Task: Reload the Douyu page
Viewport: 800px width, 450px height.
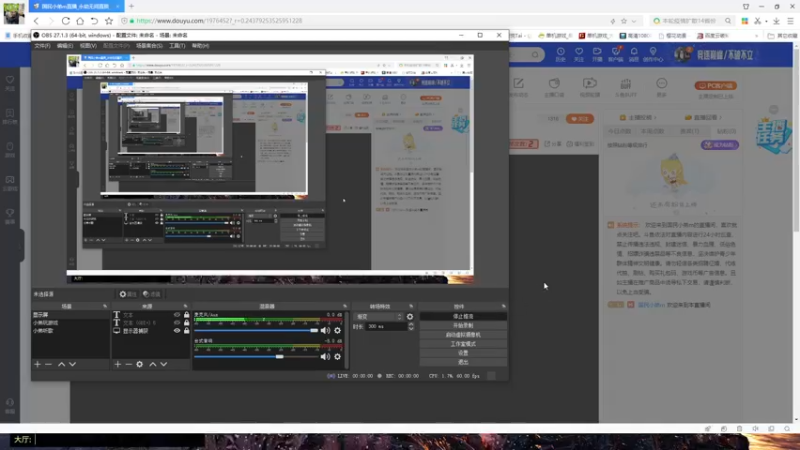Action: (66, 21)
